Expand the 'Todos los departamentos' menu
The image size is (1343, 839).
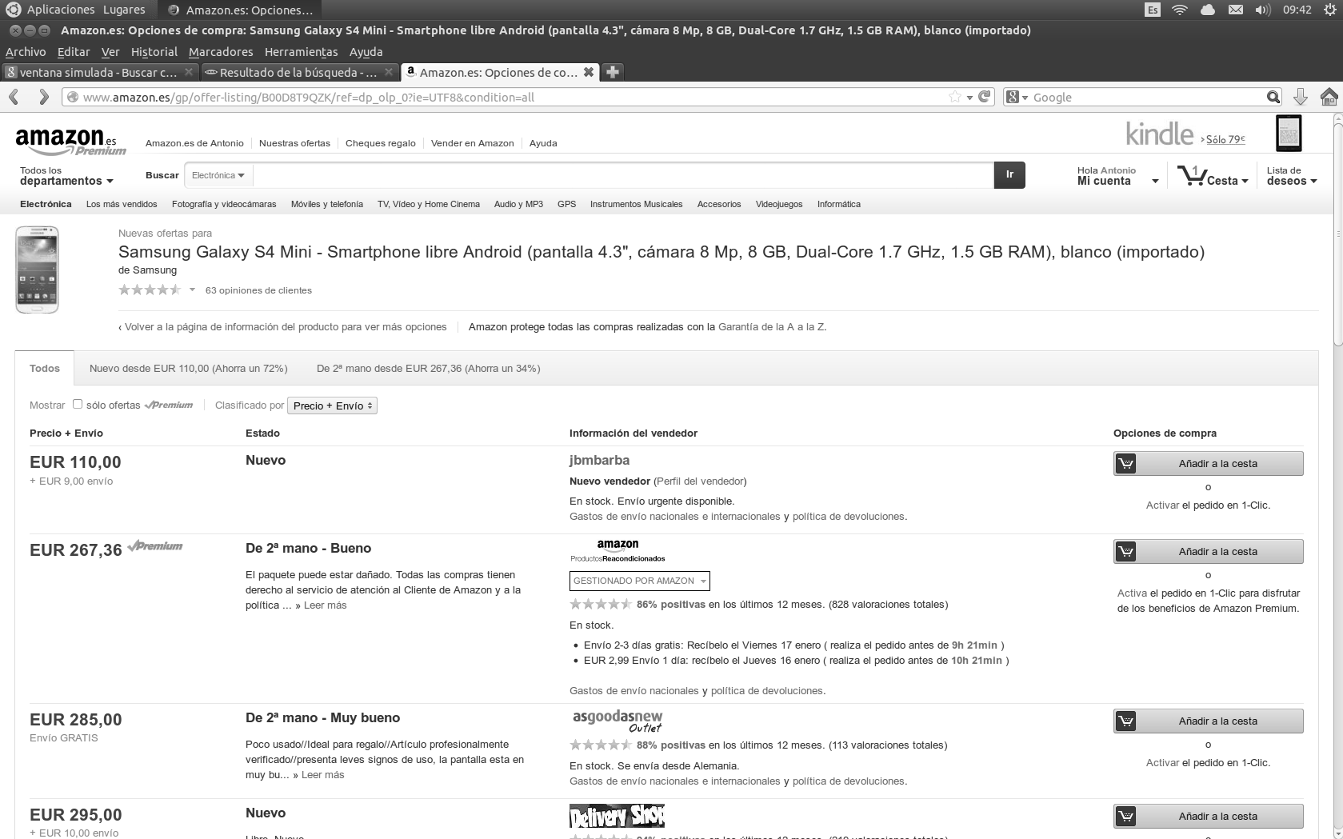click(x=66, y=176)
